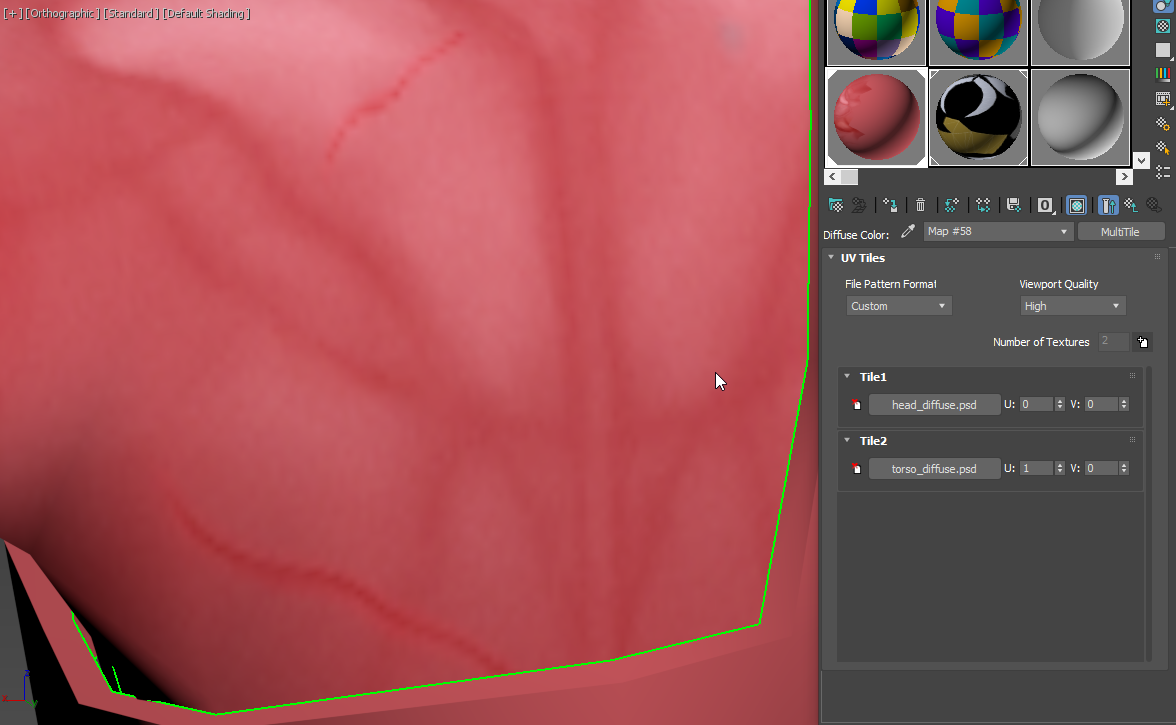Click the Go to Parent icon
The width and height of the screenshot is (1176, 725).
click(1130, 205)
